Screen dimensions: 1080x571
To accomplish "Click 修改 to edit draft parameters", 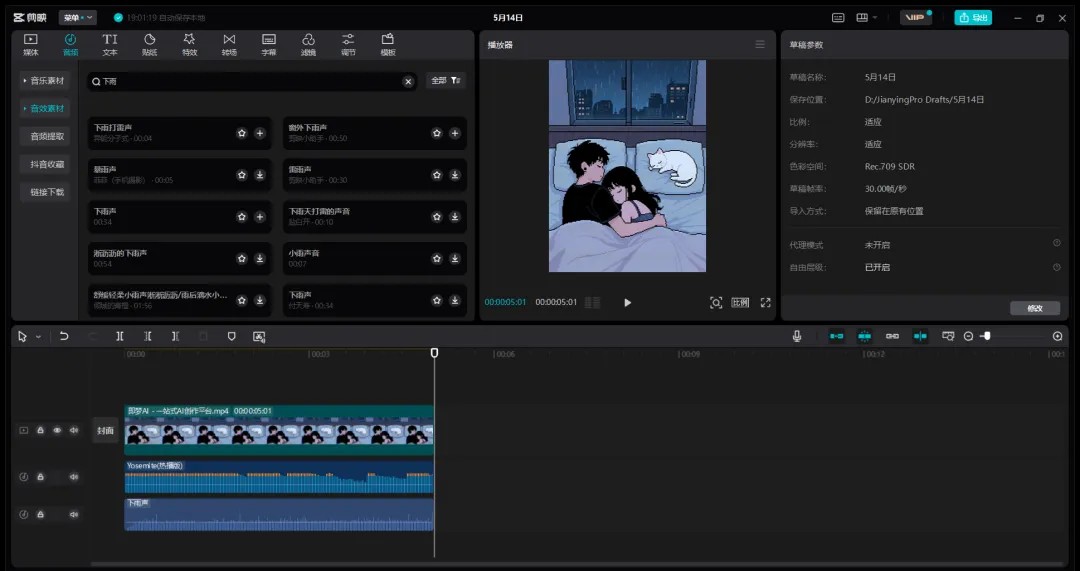I will 1035,308.
